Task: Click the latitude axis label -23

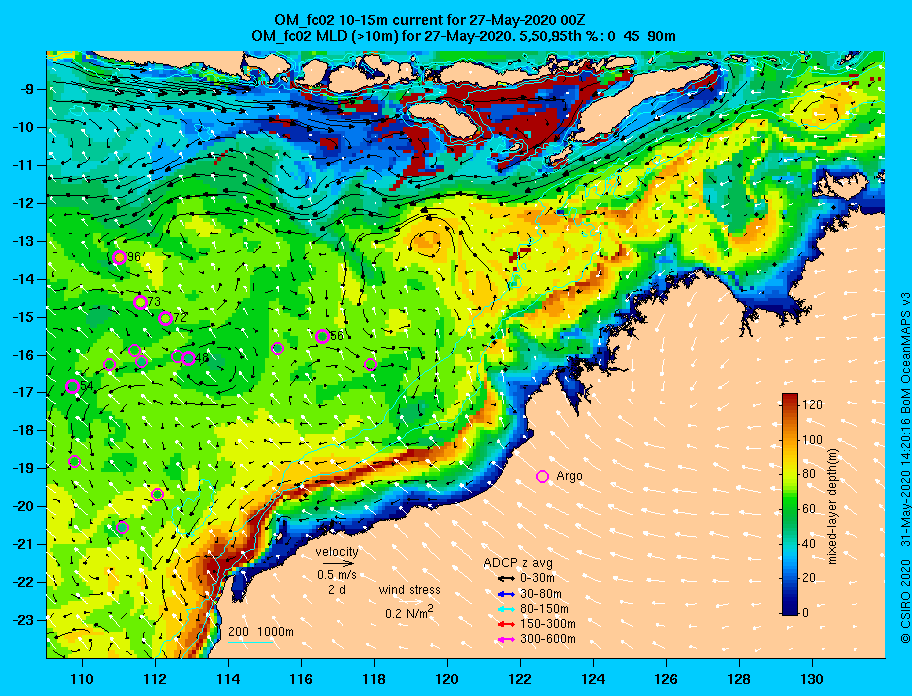Action: pos(24,620)
